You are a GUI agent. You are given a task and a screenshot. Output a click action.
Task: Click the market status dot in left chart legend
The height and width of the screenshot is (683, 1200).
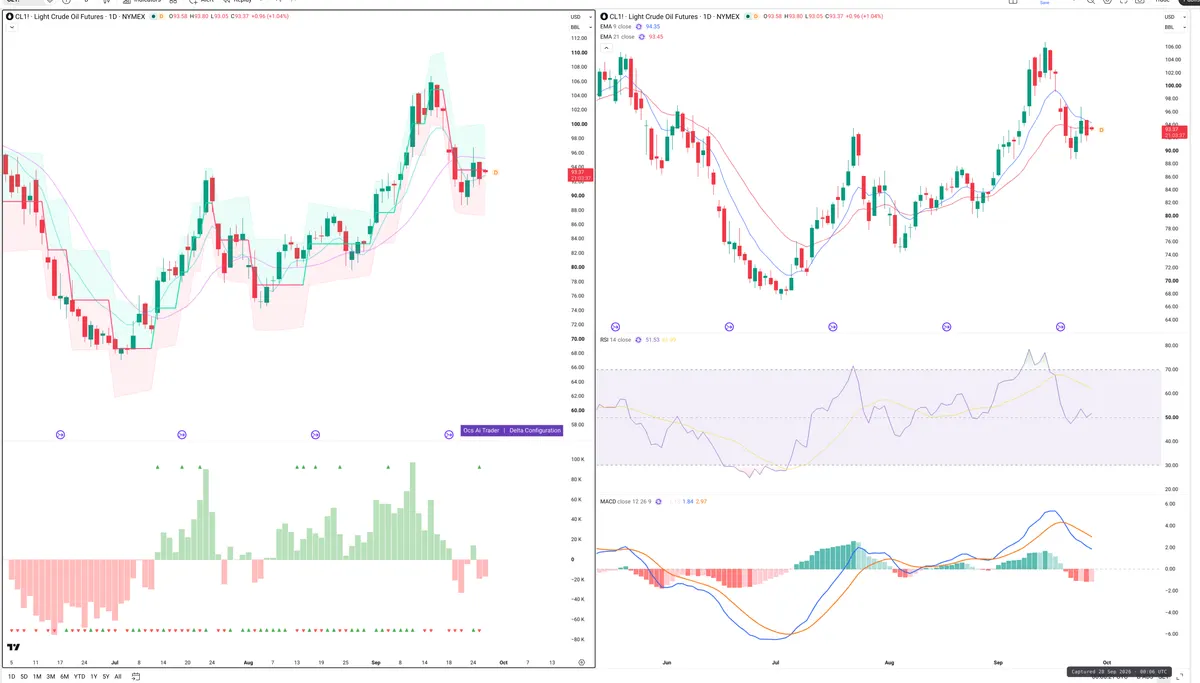(x=154, y=16)
